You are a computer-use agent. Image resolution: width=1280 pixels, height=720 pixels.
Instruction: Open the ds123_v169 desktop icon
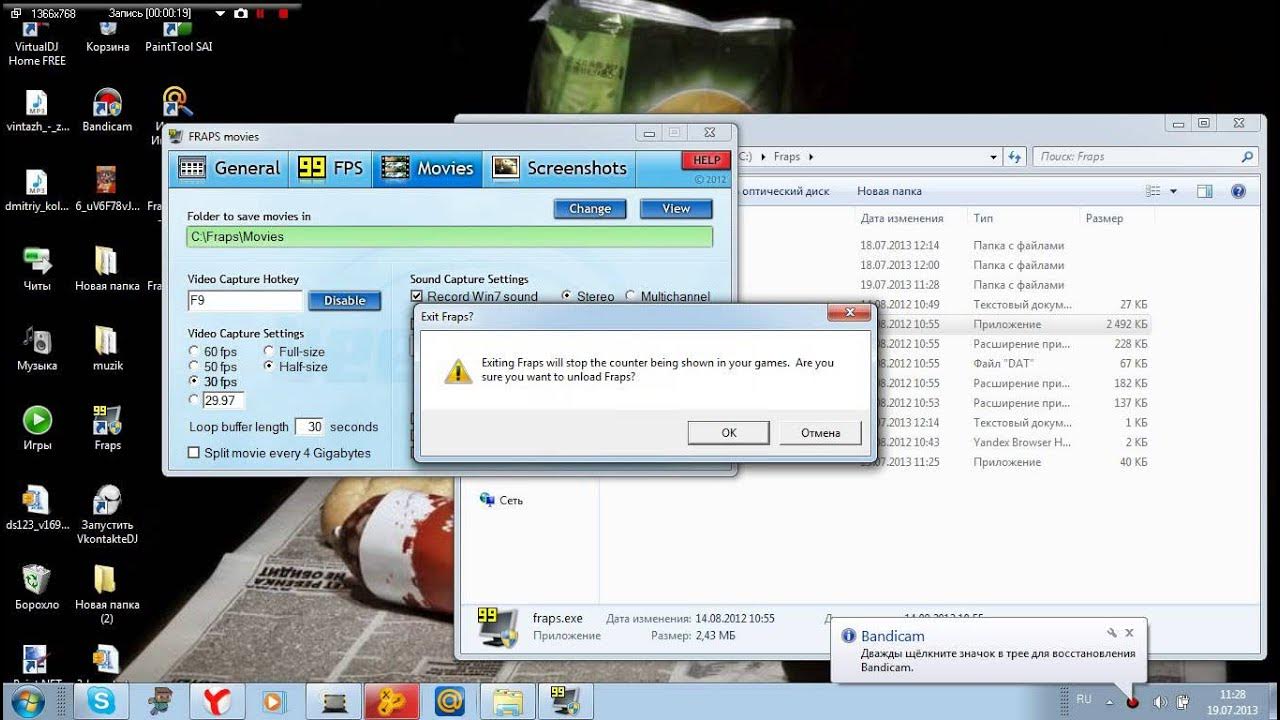[x=37, y=508]
